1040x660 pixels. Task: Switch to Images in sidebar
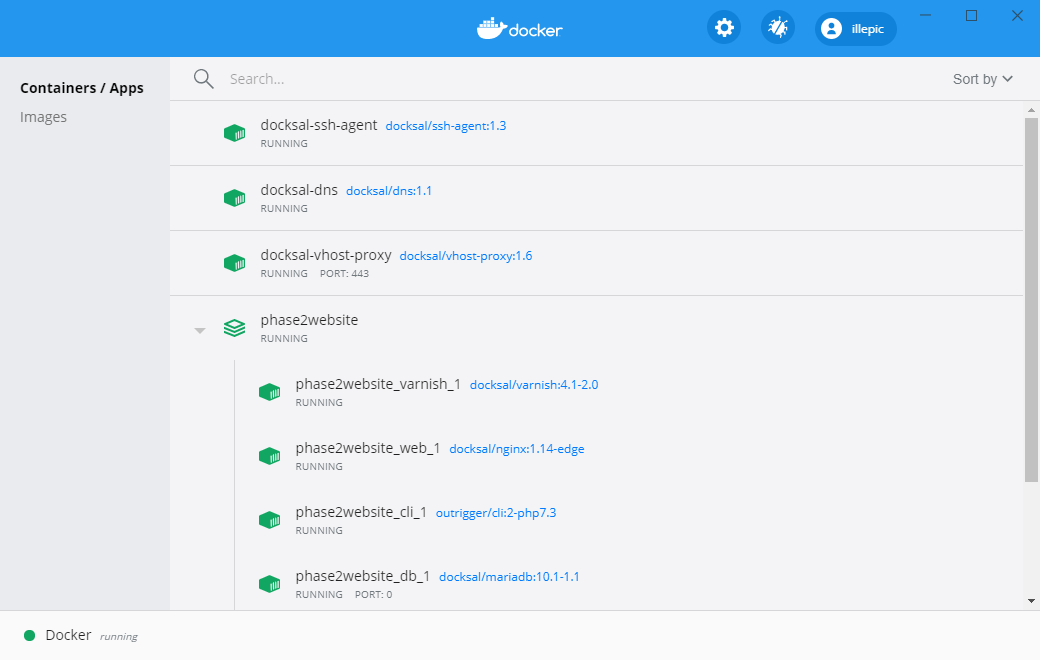click(x=43, y=117)
